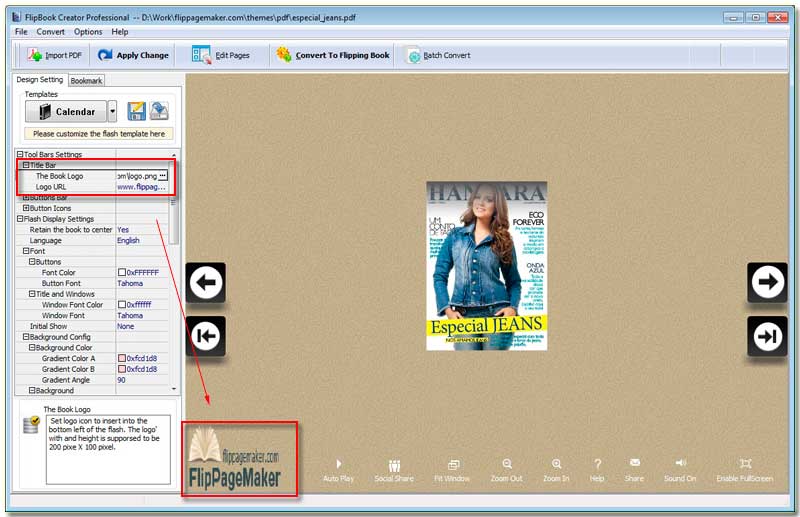Collapse Title and Windows node

coord(32,293)
